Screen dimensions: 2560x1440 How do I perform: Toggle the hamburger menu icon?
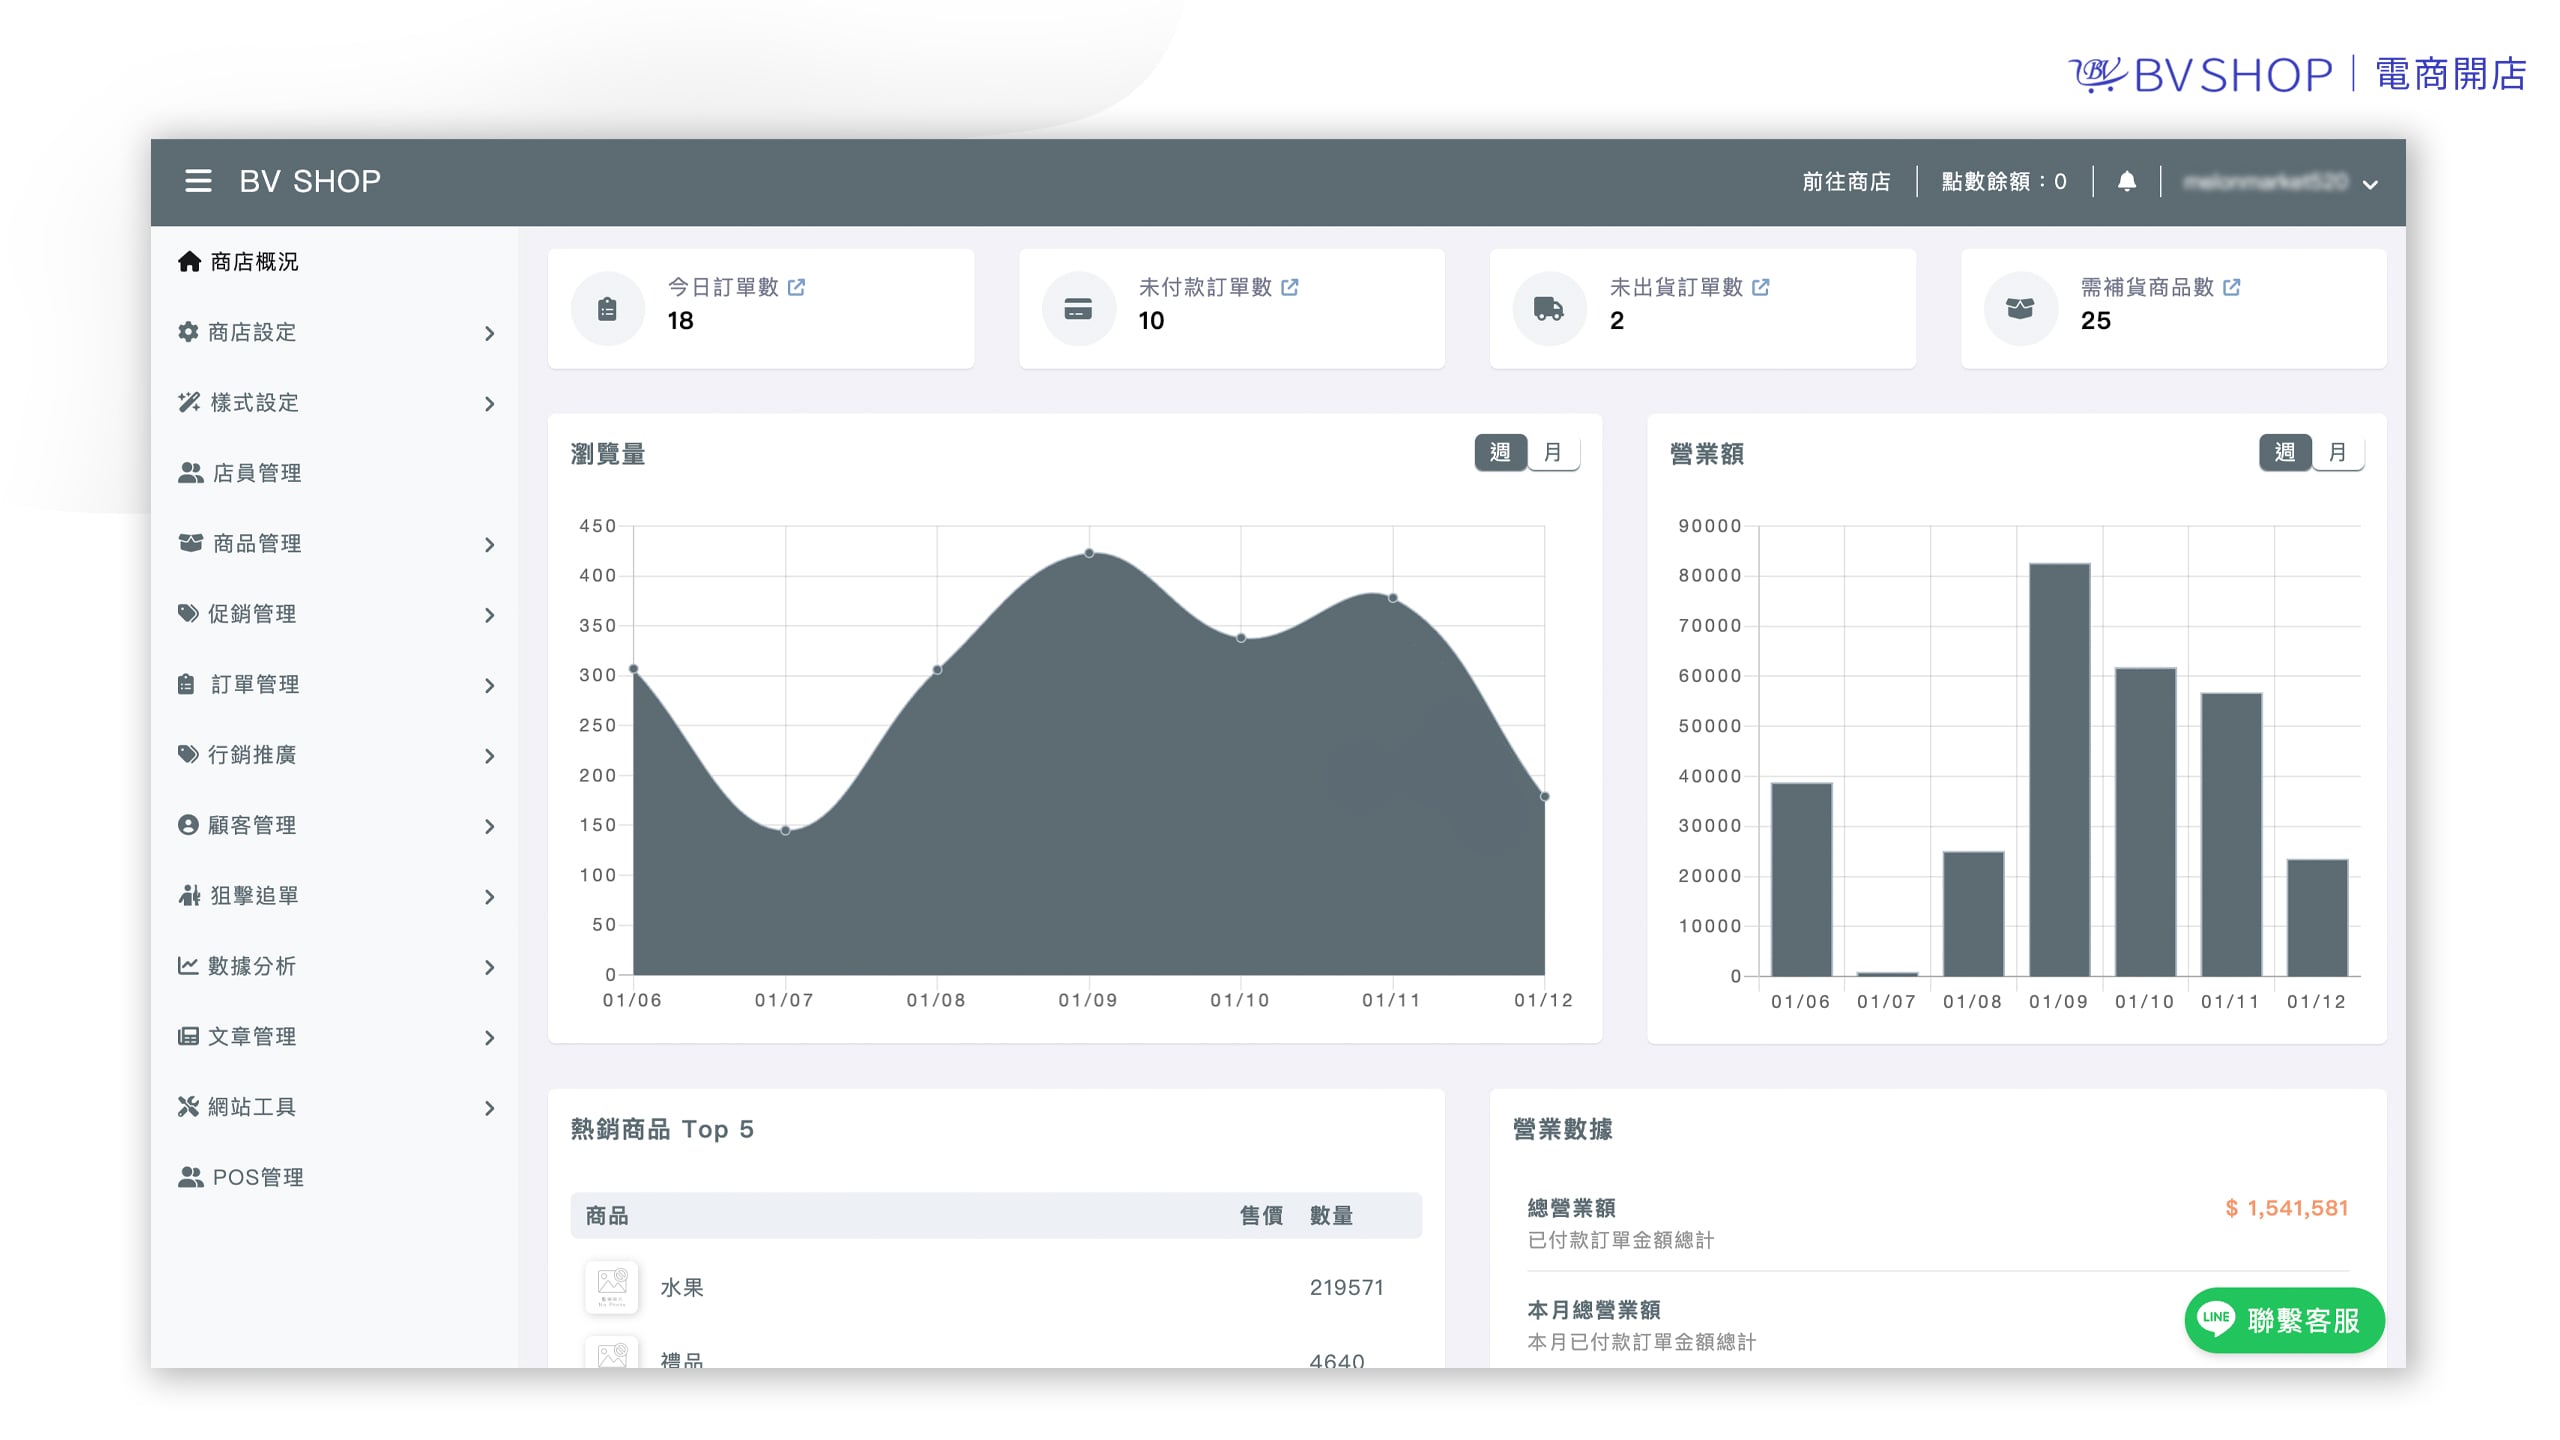tap(198, 181)
